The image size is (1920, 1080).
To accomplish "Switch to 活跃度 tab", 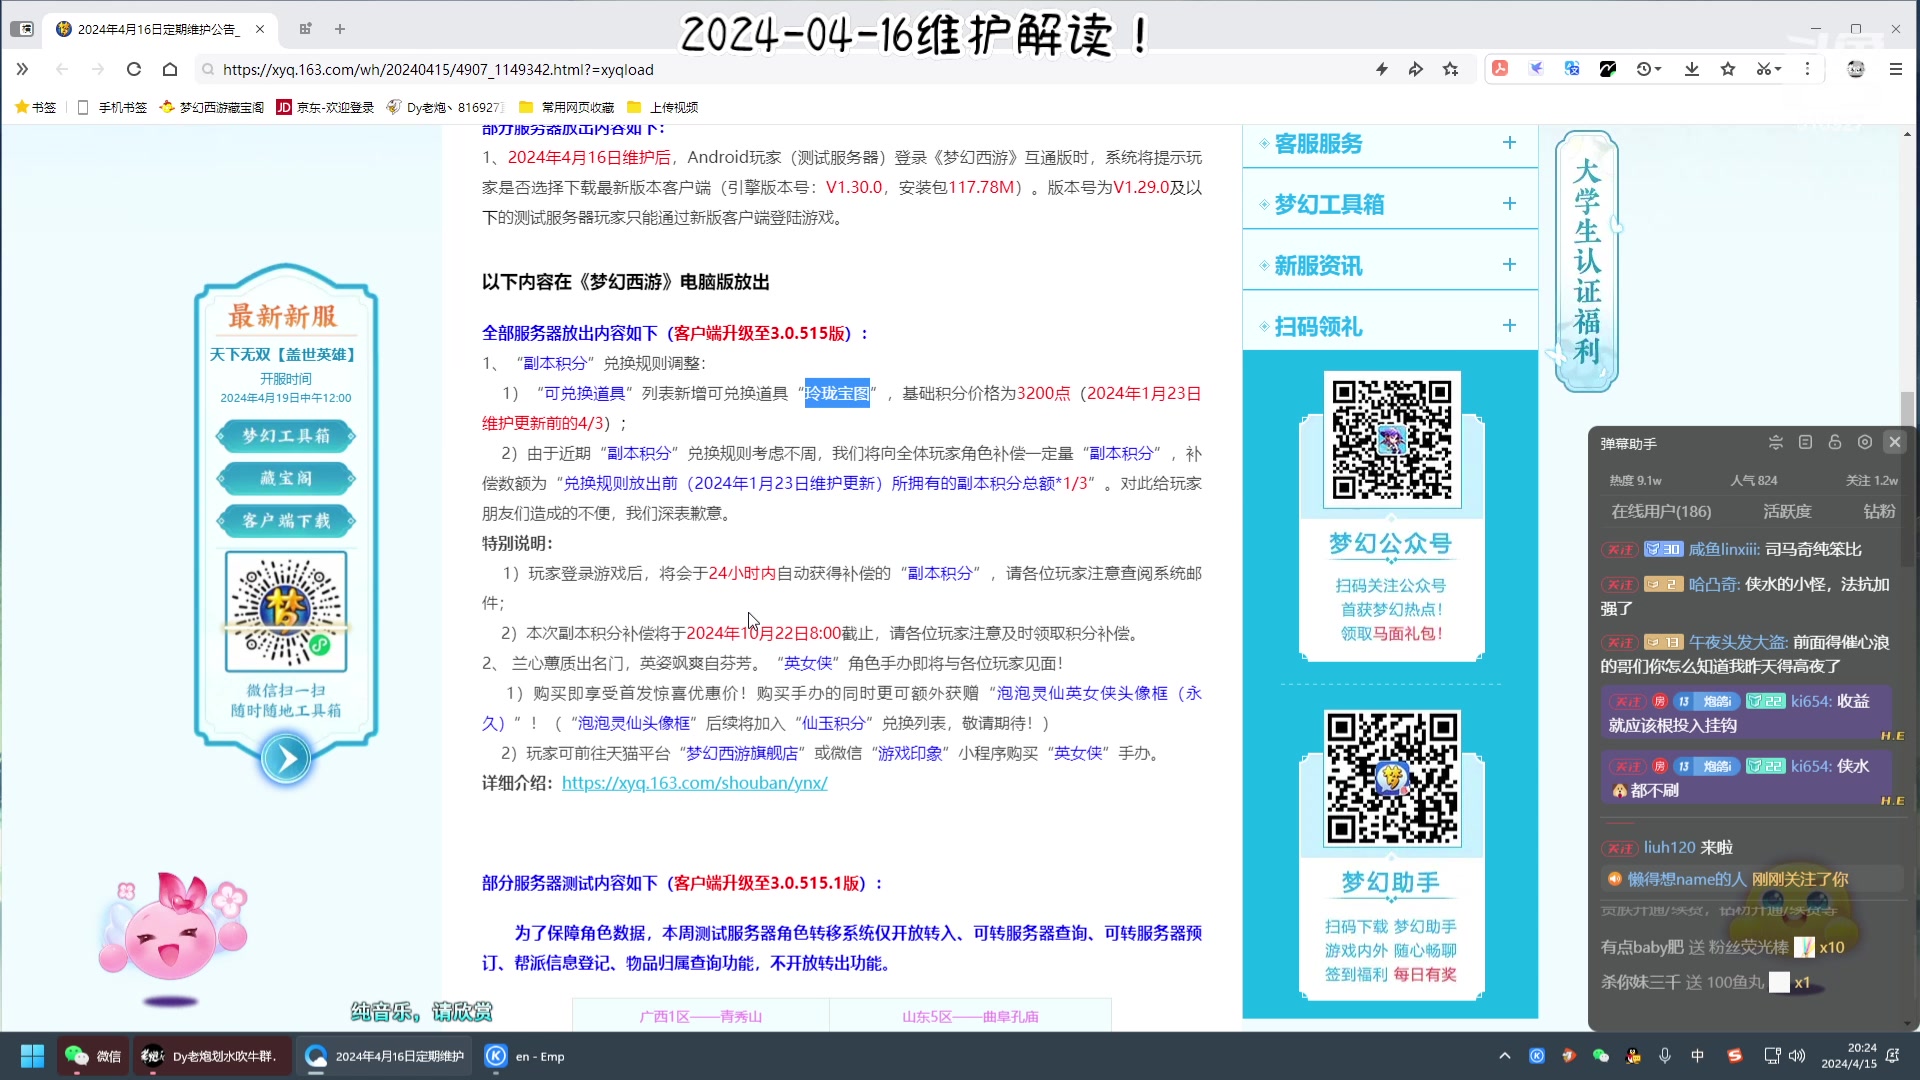I will [x=1787, y=511].
